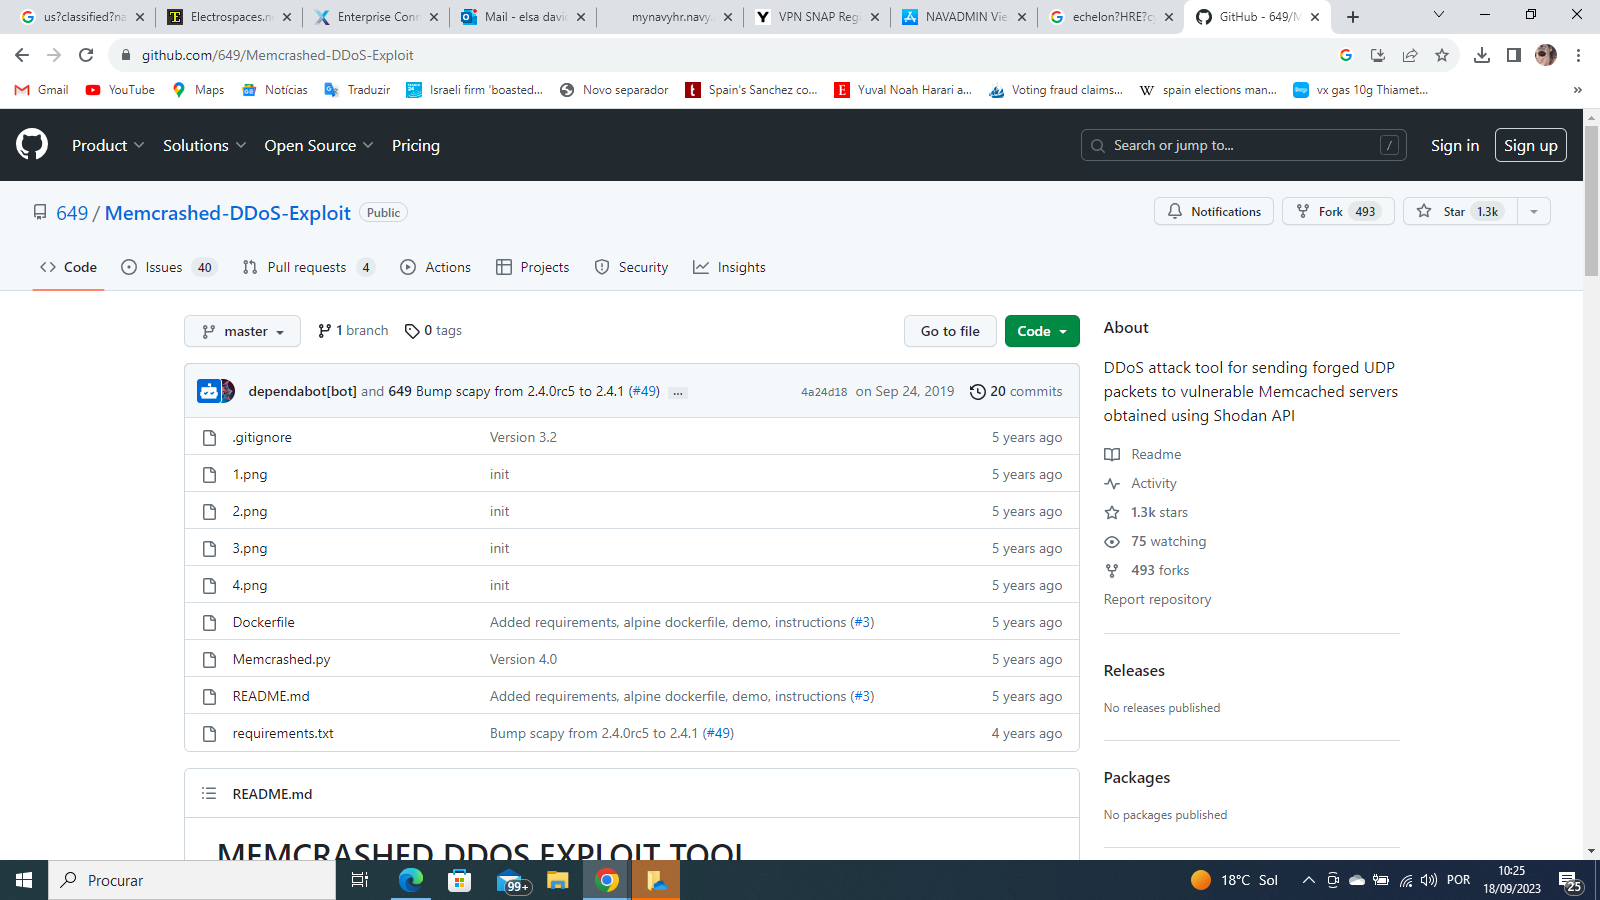Viewport: 1600px width, 900px height.
Task: Open the Windows notification center icon
Action: click(x=1570, y=880)
